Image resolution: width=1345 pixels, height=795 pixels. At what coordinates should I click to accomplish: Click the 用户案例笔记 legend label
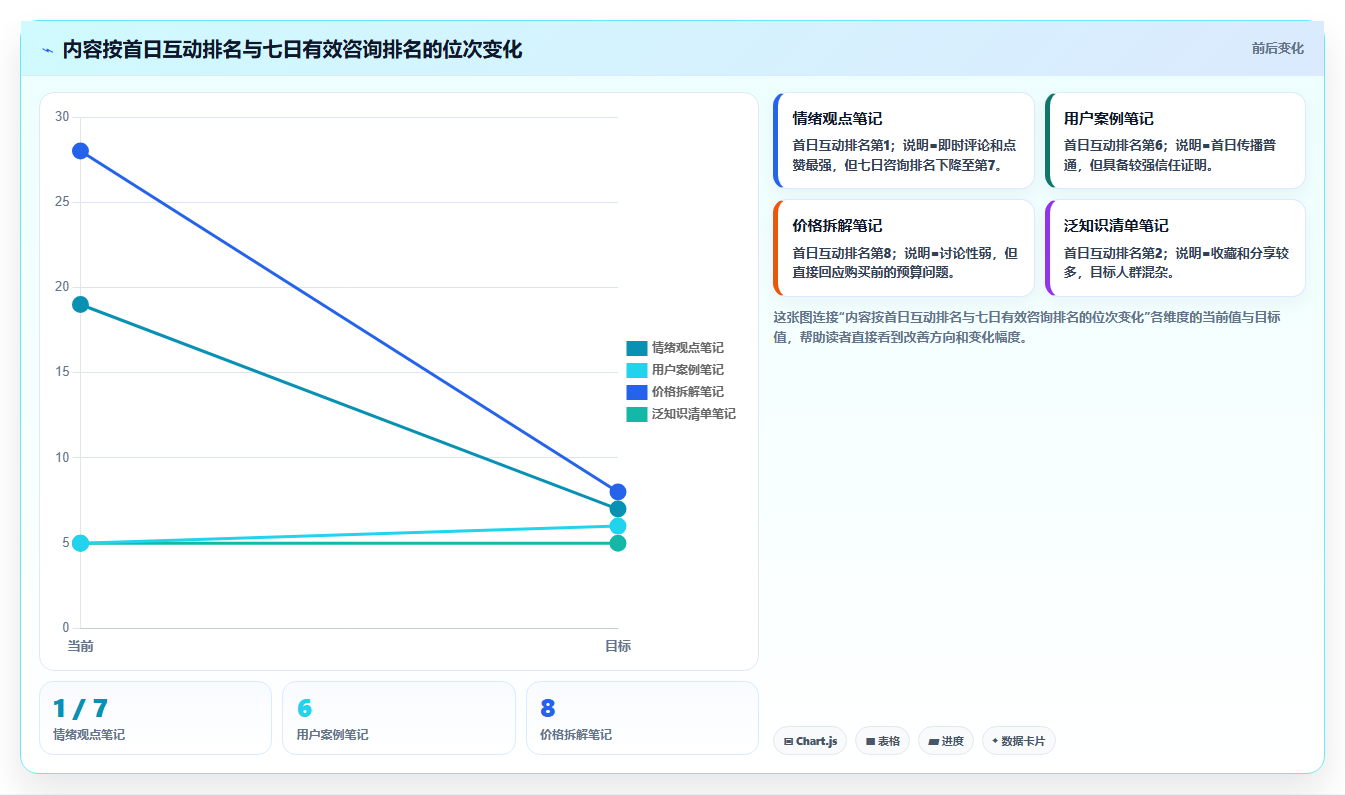tap(688, 370)
